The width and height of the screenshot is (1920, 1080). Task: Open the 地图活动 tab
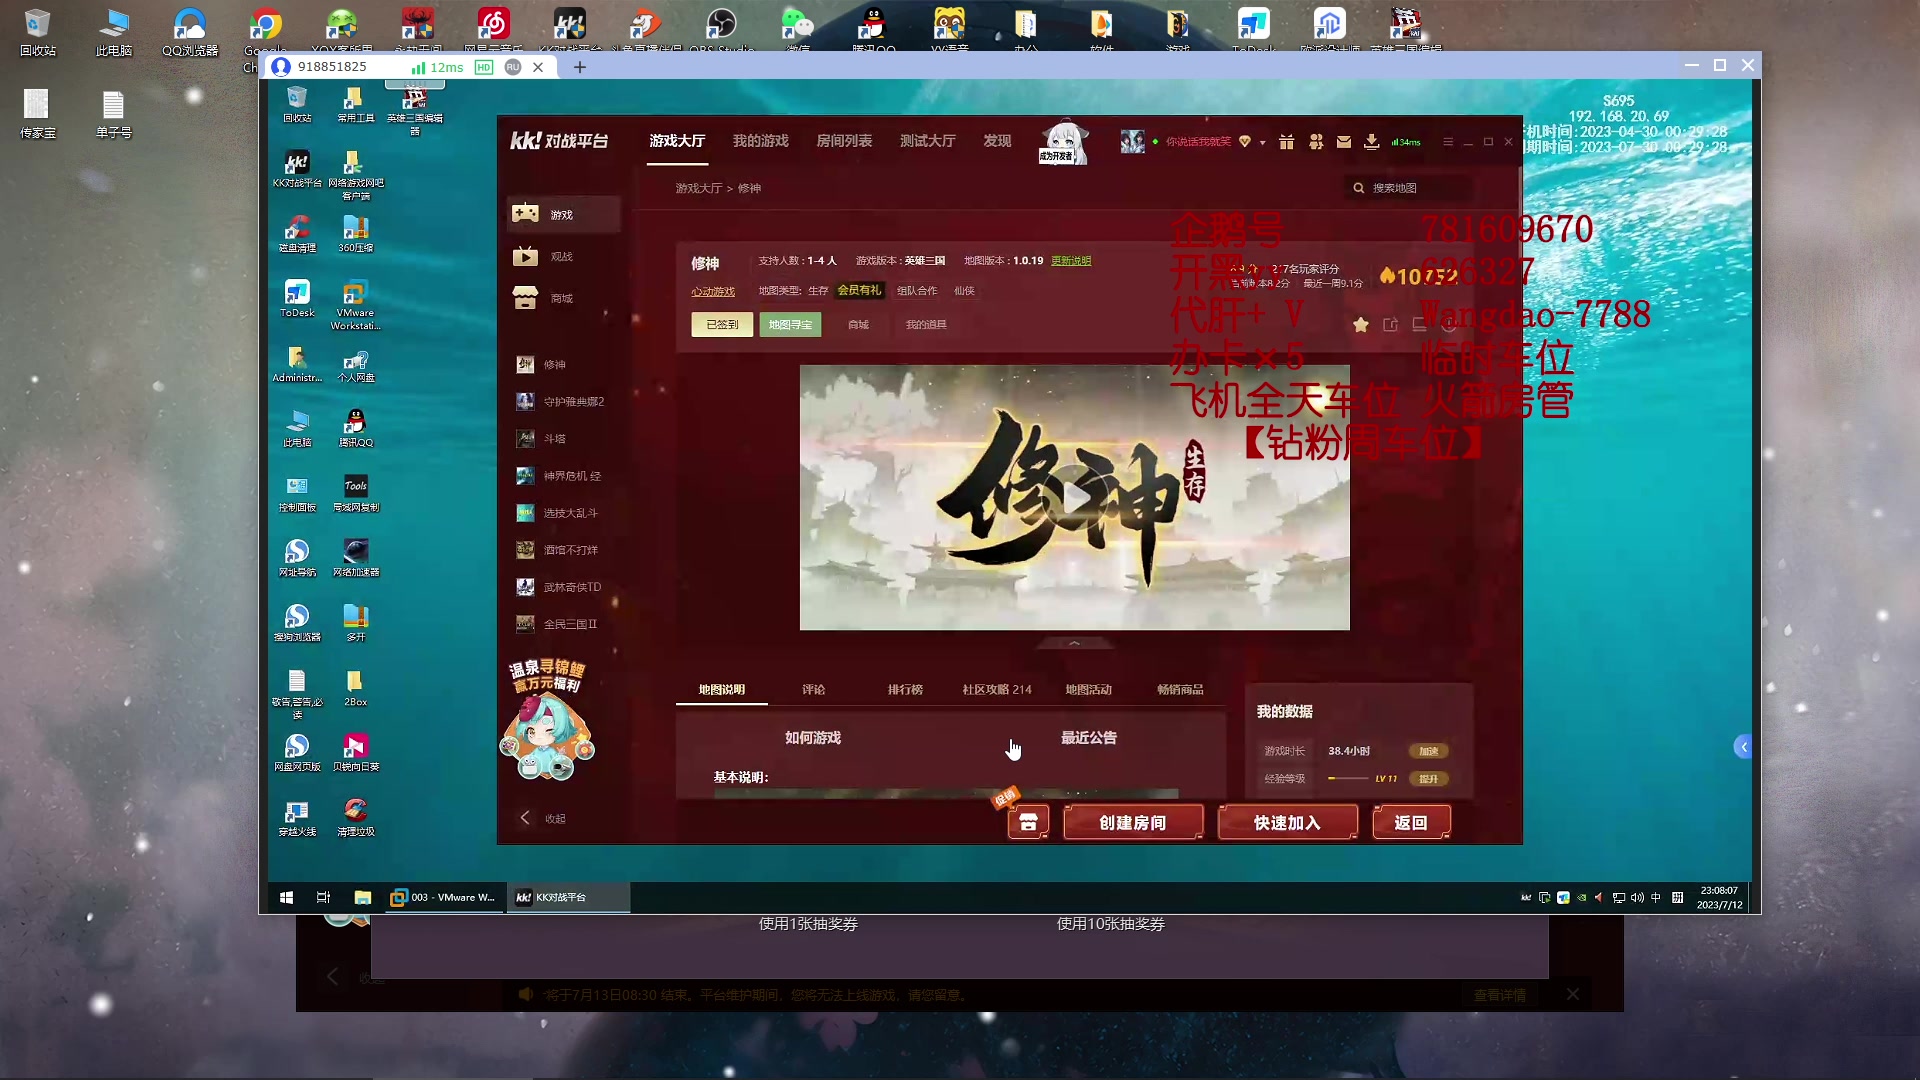[x=1088, y=689]
